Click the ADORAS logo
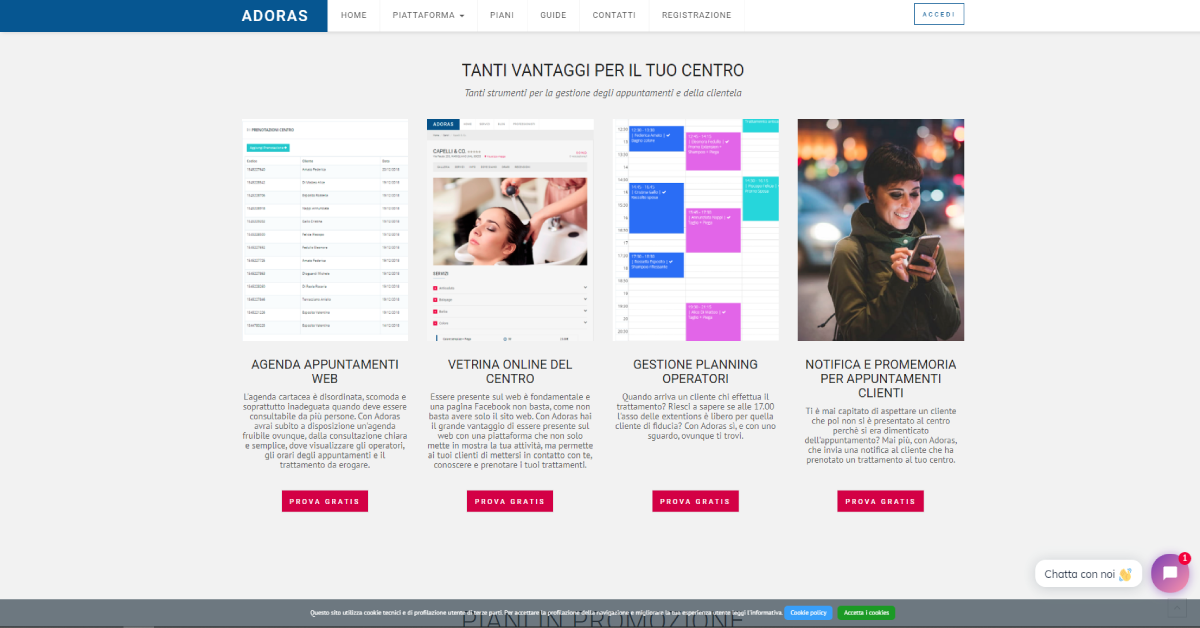1200x628 pixels. (x=275, y=16)
